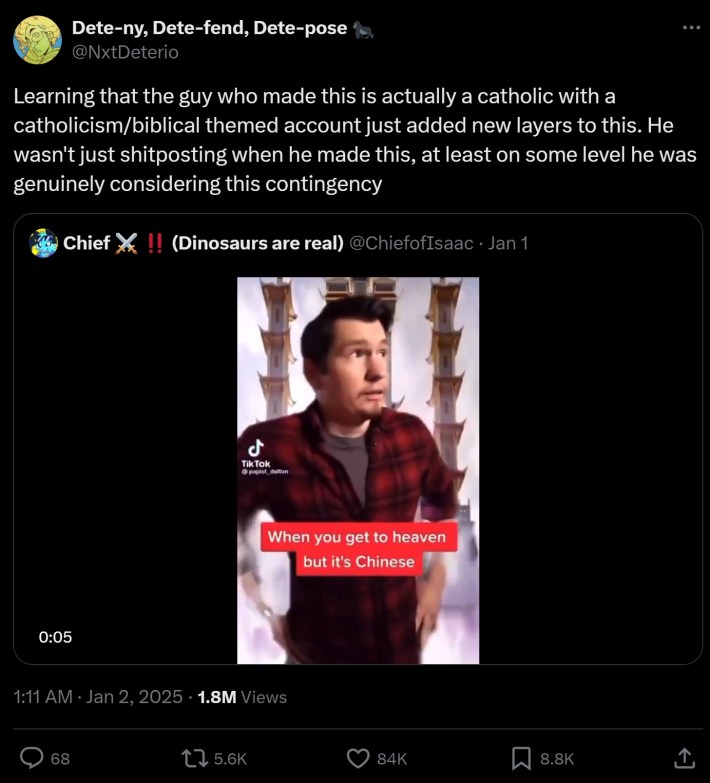Click the 0:05 video duration label
Screen dimensions: 710x783
pos(55,637)
